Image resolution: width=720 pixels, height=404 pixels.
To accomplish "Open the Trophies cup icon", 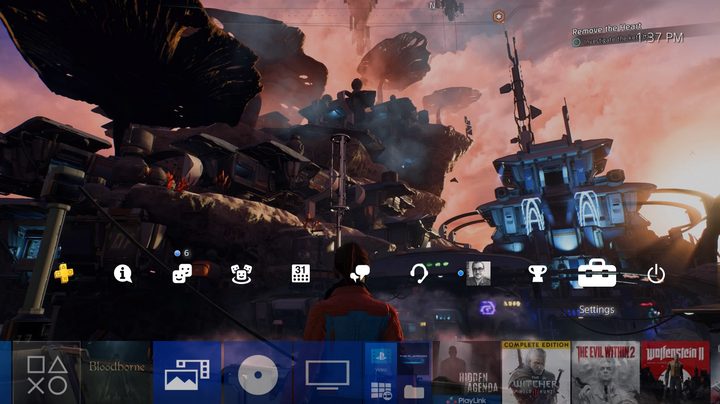I will point(537,274).
